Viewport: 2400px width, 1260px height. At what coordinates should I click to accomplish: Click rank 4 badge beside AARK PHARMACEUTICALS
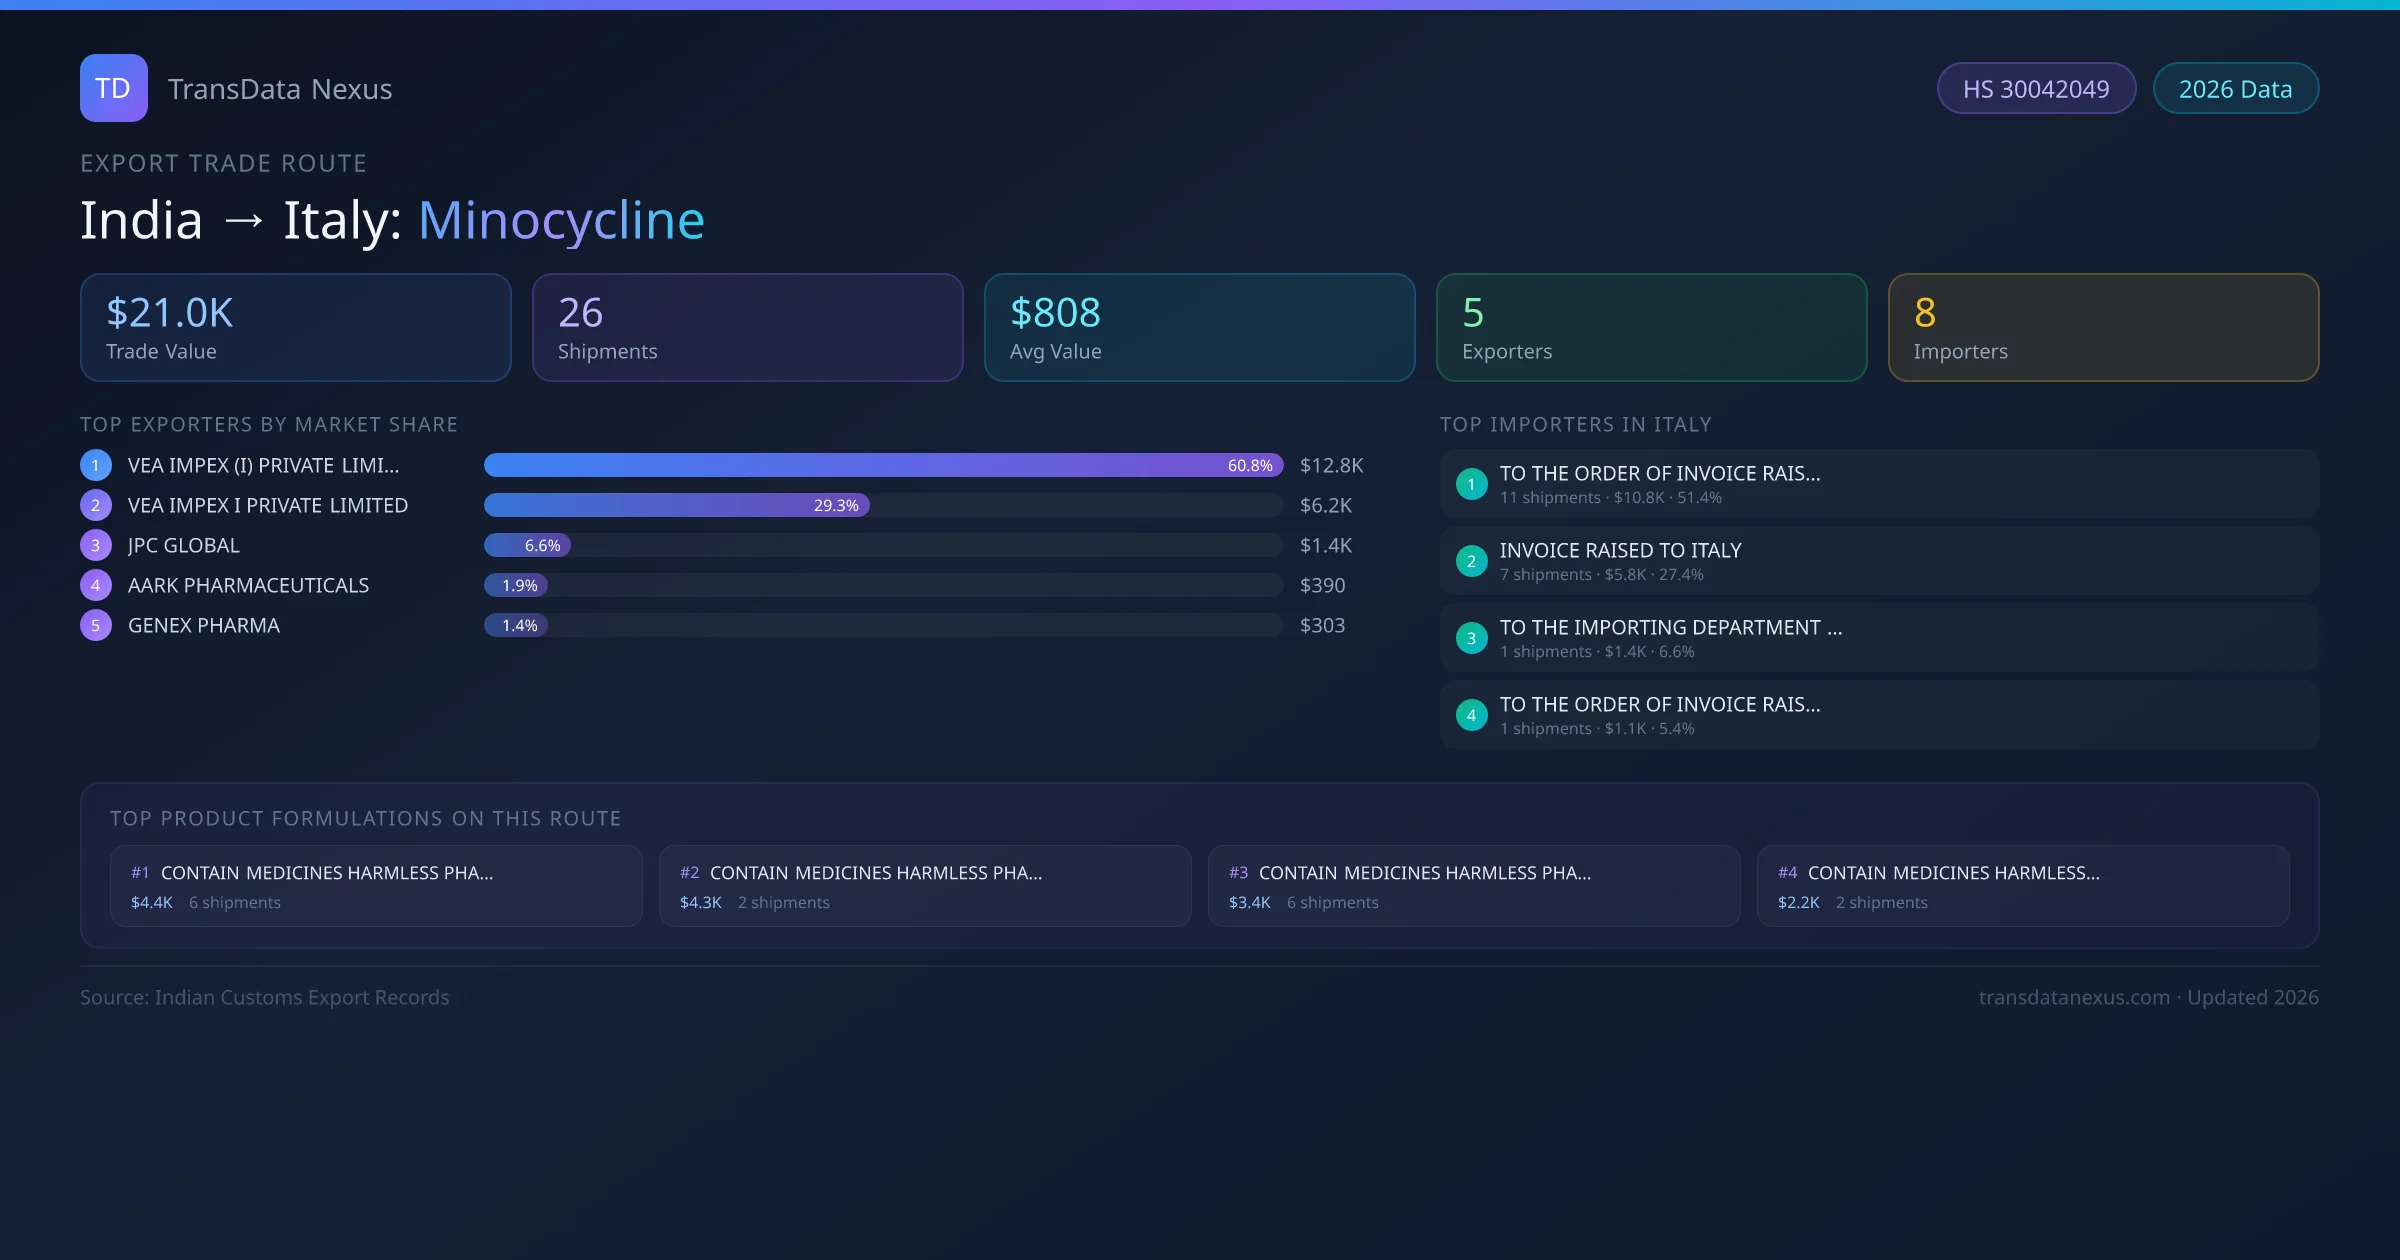pyautogui.click(x=96, y=585)
